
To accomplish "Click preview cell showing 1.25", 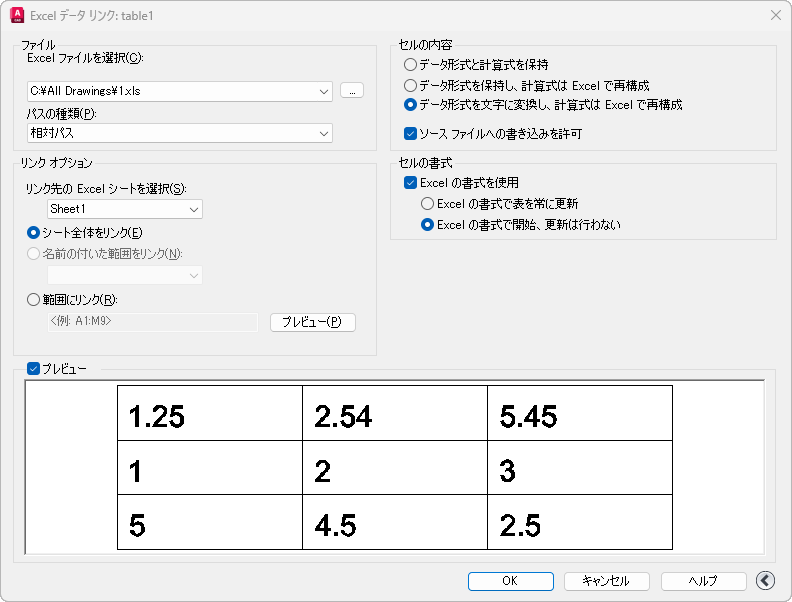I will (210, 413).
